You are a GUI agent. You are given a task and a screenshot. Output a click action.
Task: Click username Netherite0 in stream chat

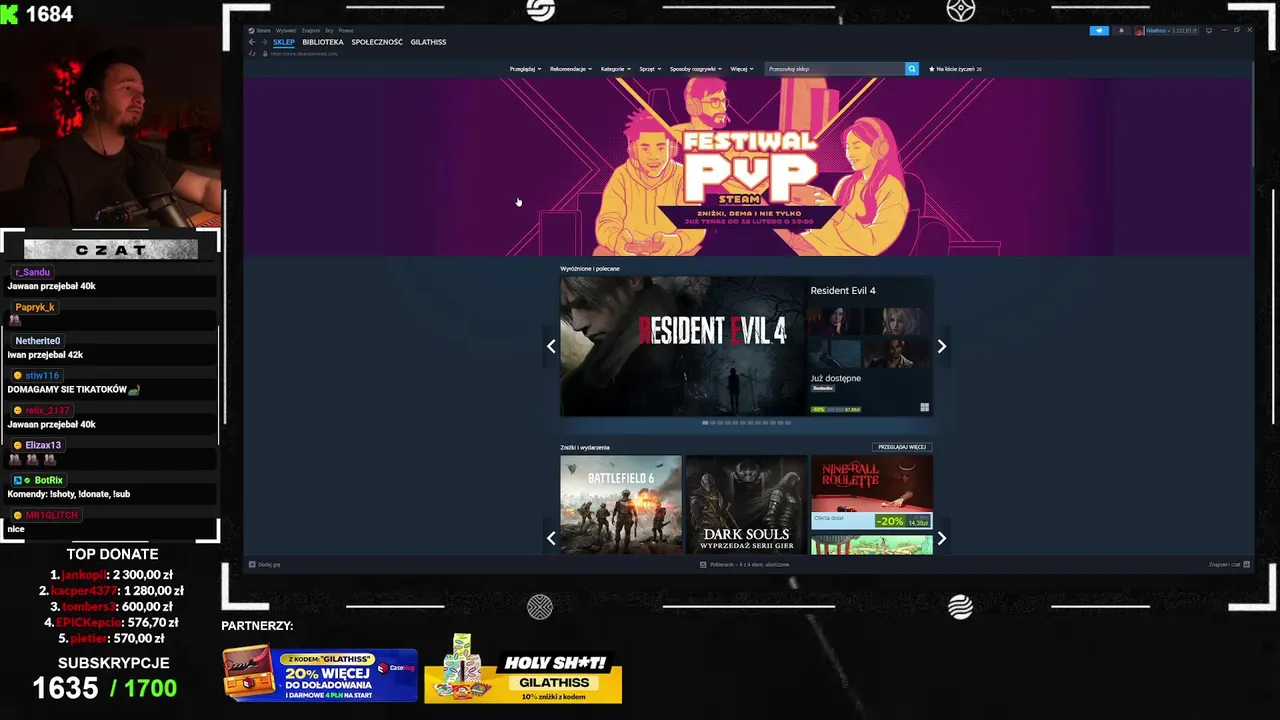[x=38, y=341]
